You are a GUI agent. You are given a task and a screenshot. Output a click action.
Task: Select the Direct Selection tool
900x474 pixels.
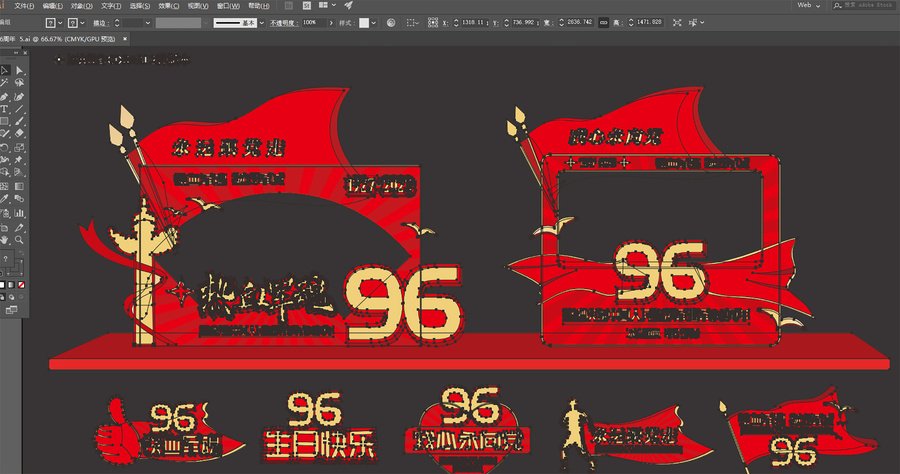point(19,70)
